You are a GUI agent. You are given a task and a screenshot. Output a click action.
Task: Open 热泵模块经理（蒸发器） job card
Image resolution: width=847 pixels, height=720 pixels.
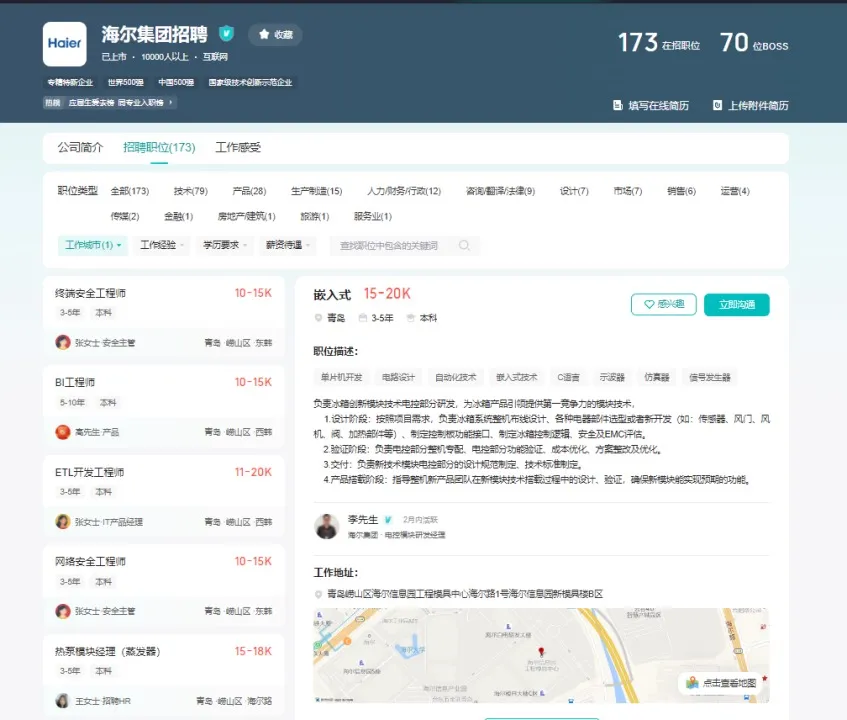(164, 676)
